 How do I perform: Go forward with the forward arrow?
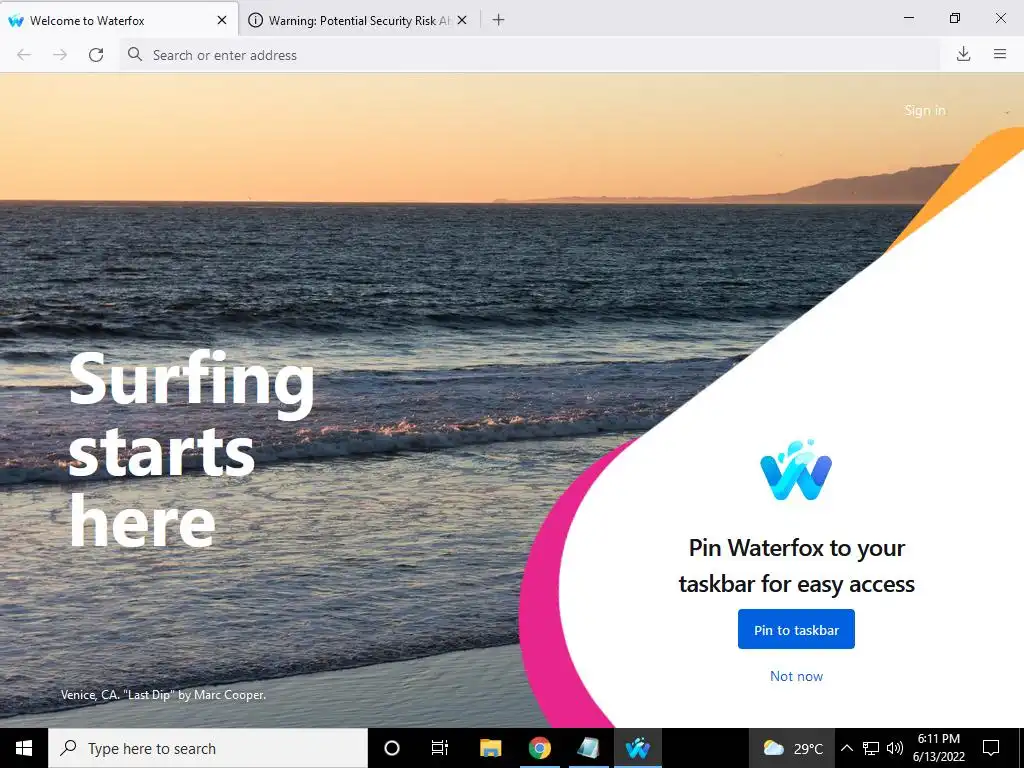tap(60, 55)
